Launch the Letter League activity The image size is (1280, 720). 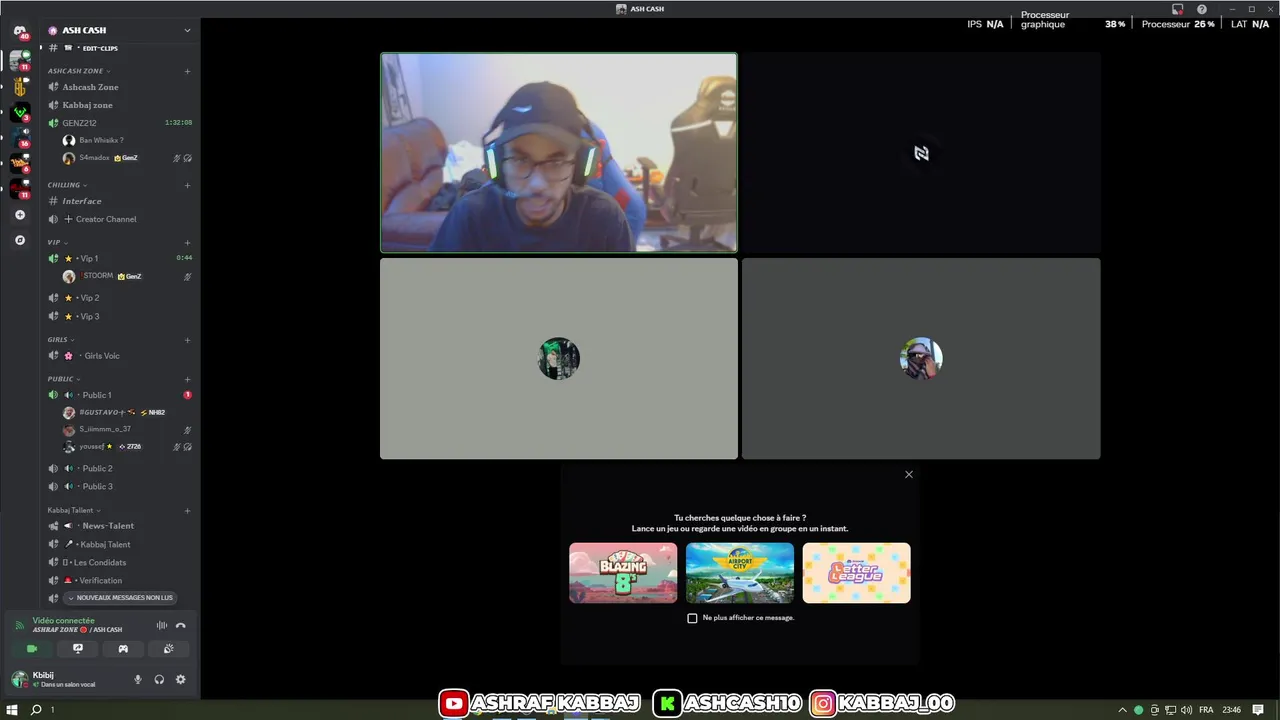click(x=856, y=573)
